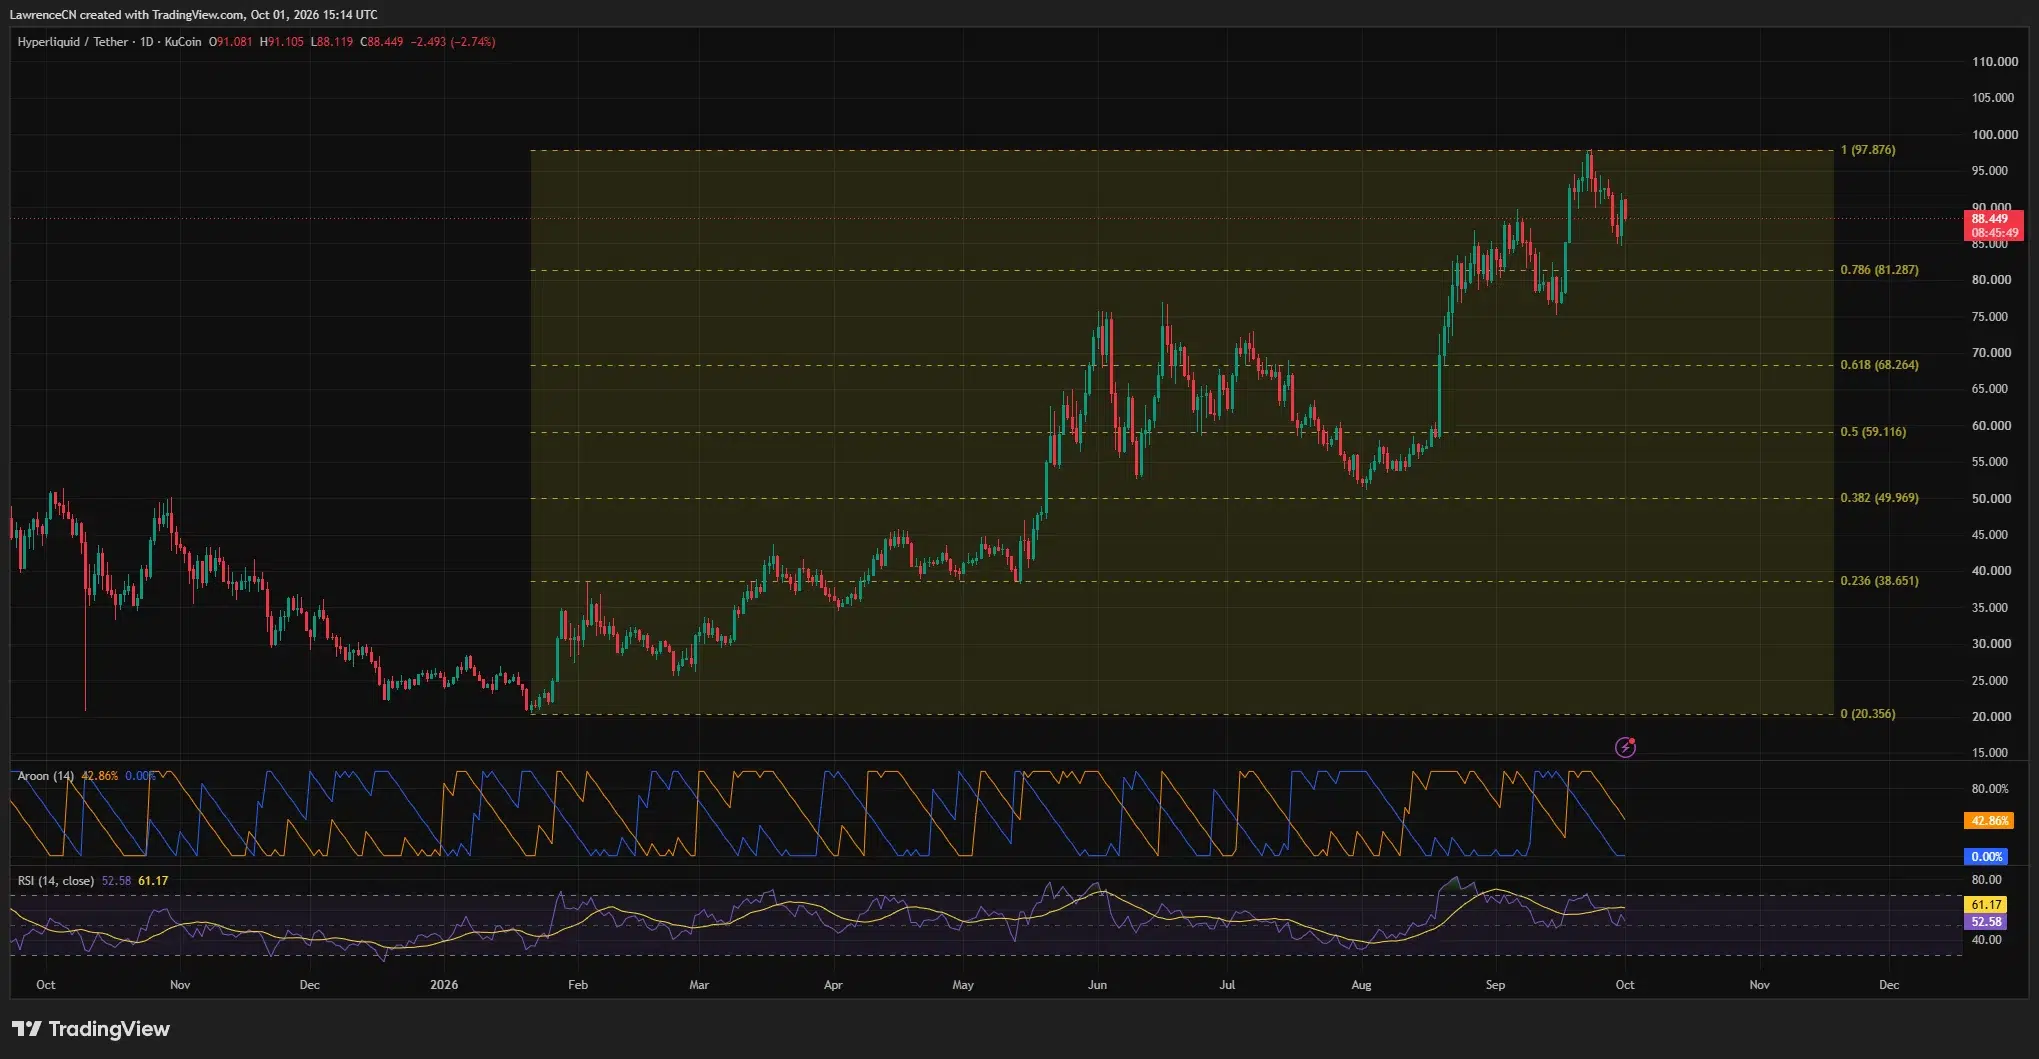Viewport: 2039px width, 1059px height.
Task: Click the Feb label on the time axis
Action: coord(578,985)
